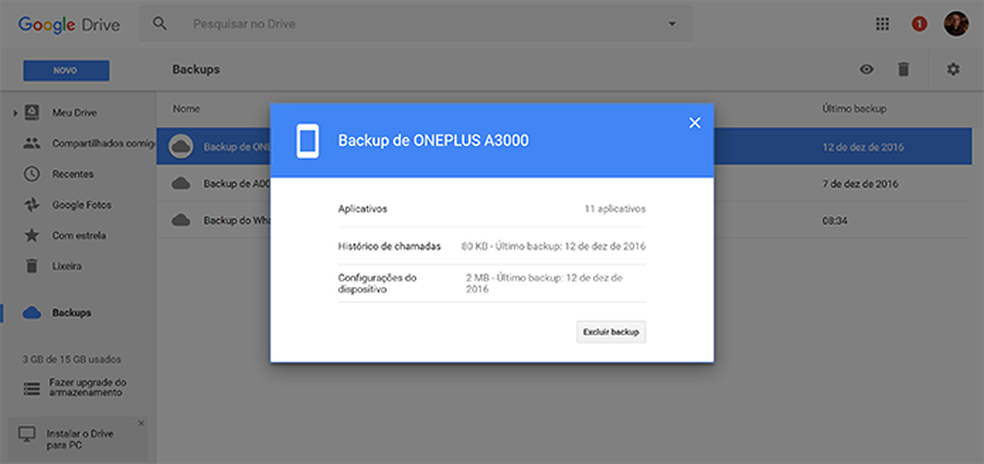This screenshot has width=984, height=464.
Task: Click the Google Drive logo
Action: (69, 24)
